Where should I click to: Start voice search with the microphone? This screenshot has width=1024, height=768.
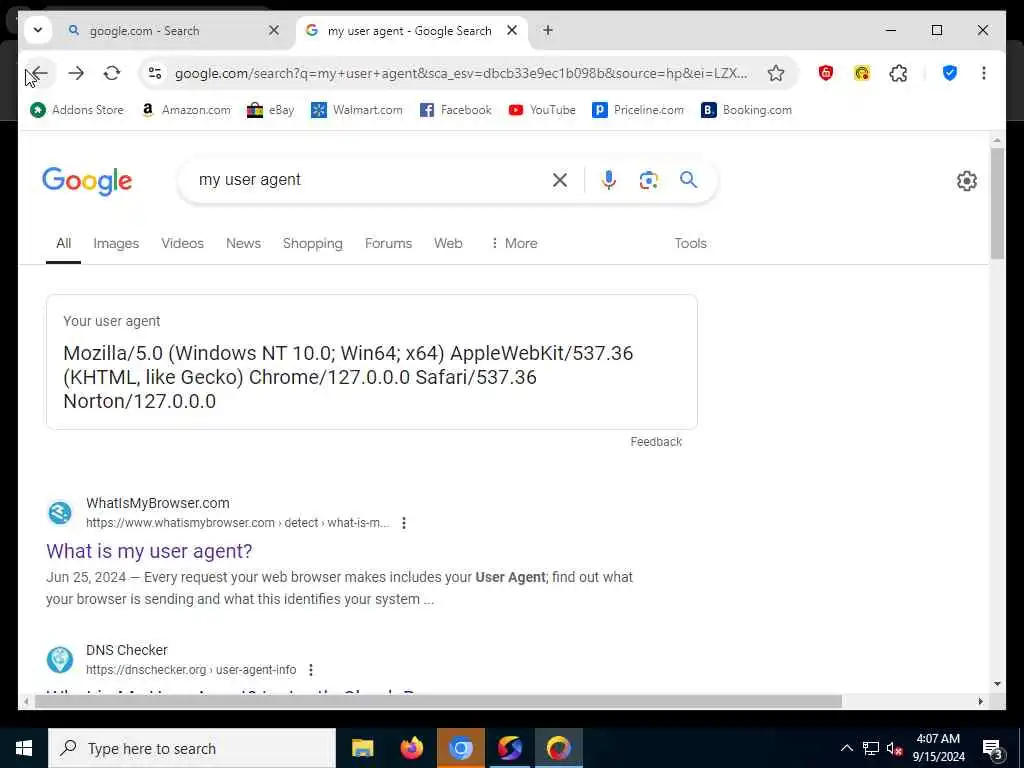608,180
